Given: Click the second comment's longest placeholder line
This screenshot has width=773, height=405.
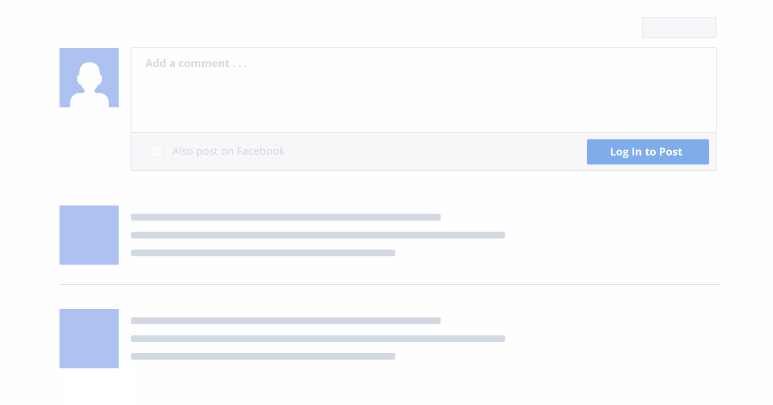Looking at the screenshot, I should (x=318, y=338).
